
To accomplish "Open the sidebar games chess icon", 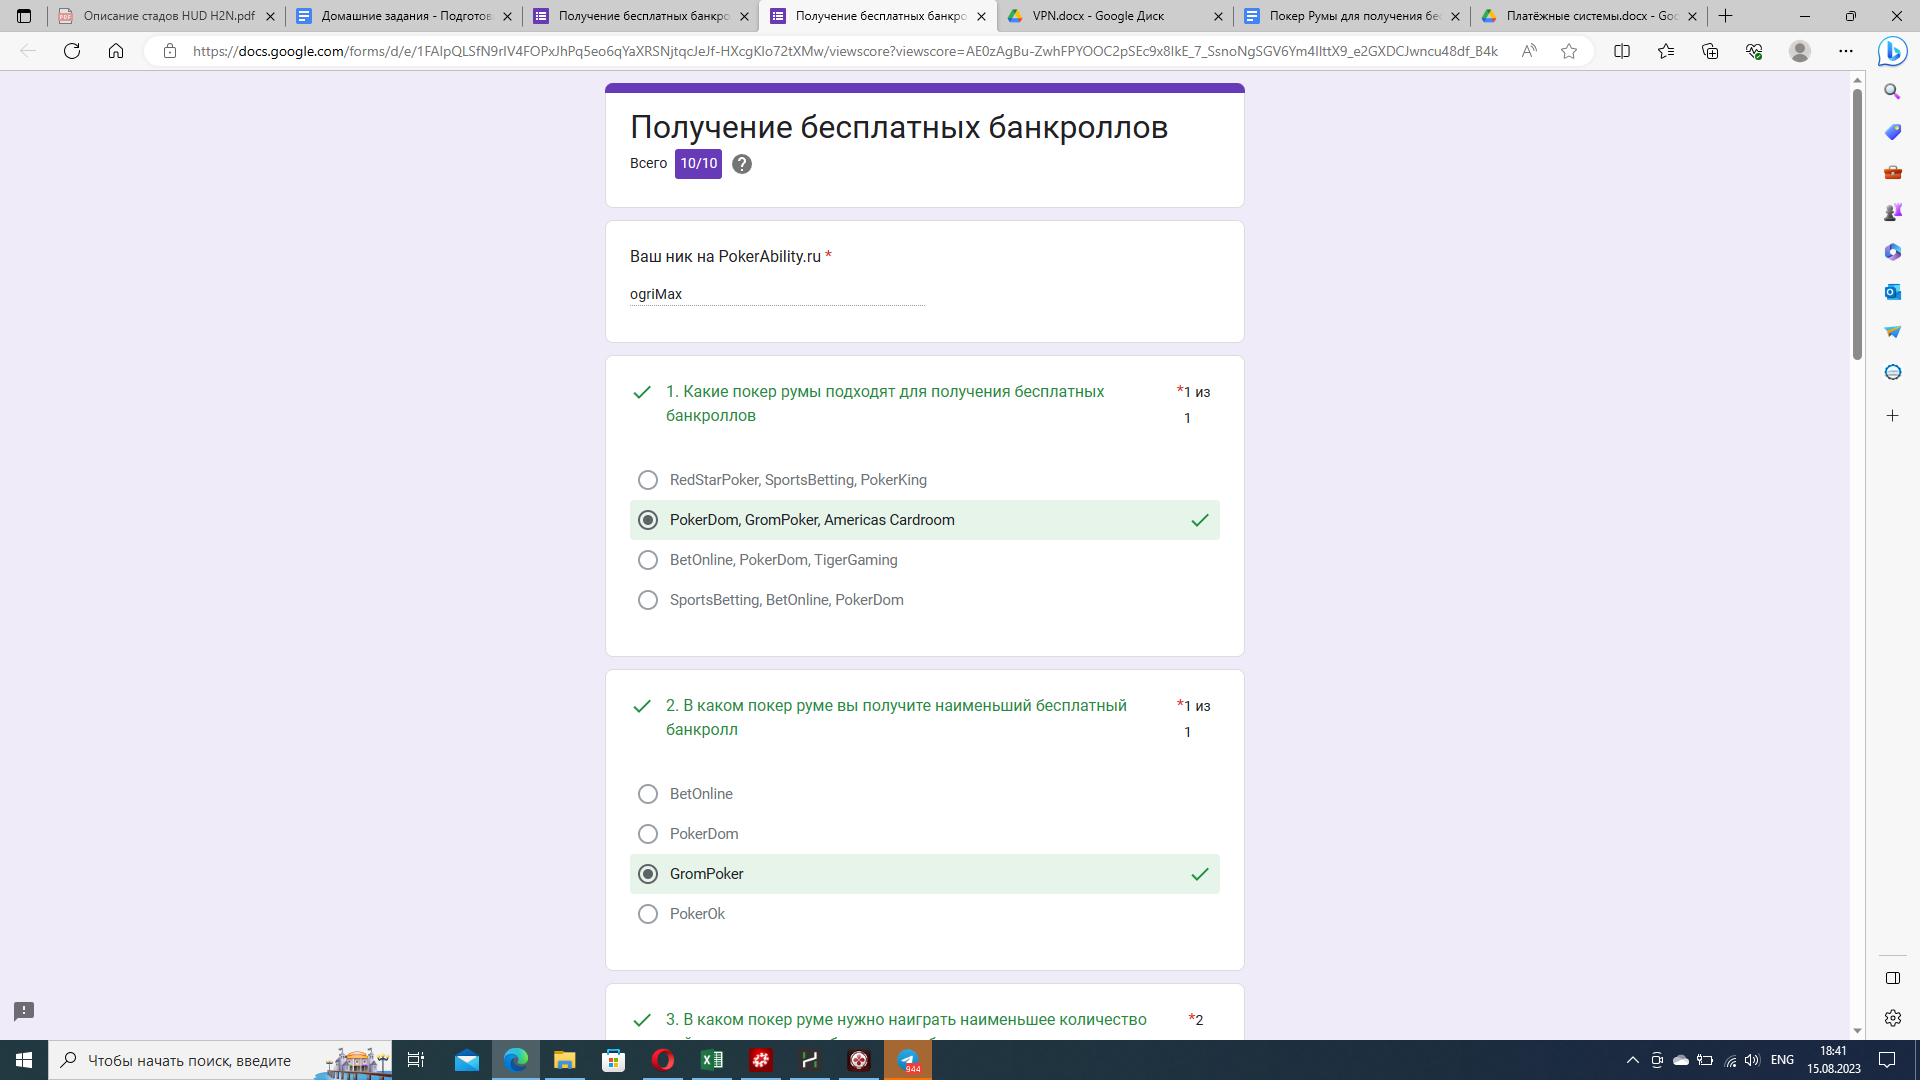I will pyautogui.click(x=1892, y=212).
